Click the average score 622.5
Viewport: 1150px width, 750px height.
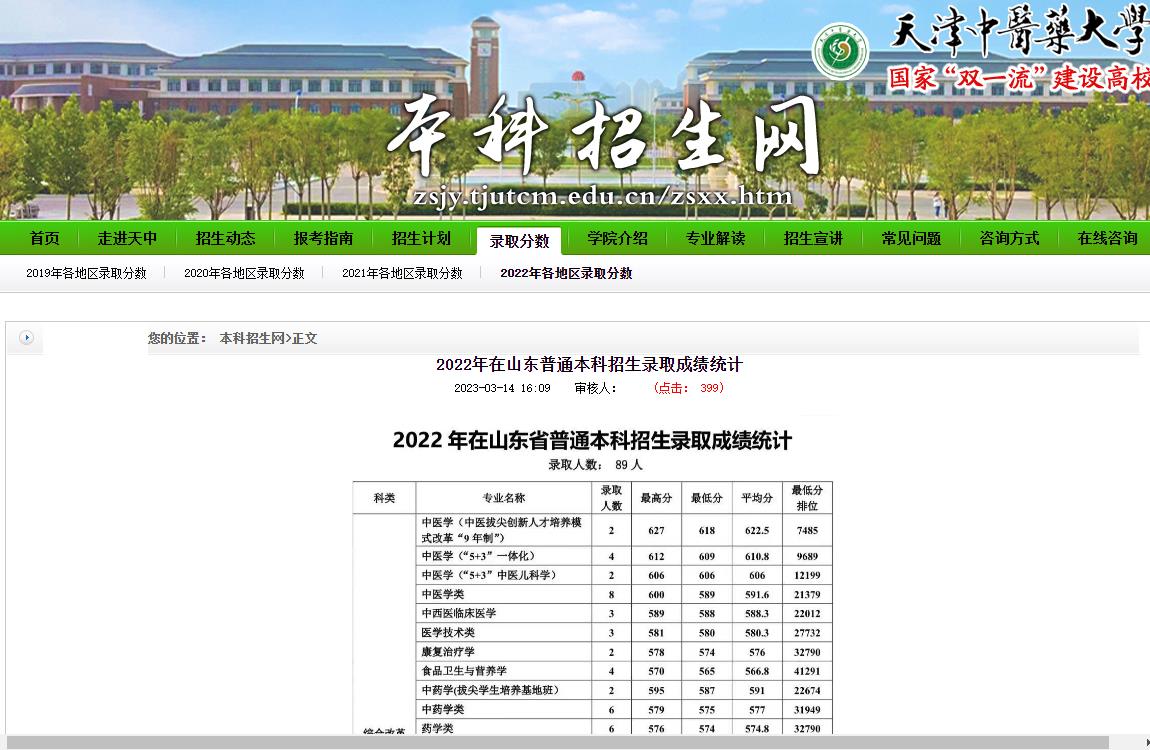pos(757,530)
